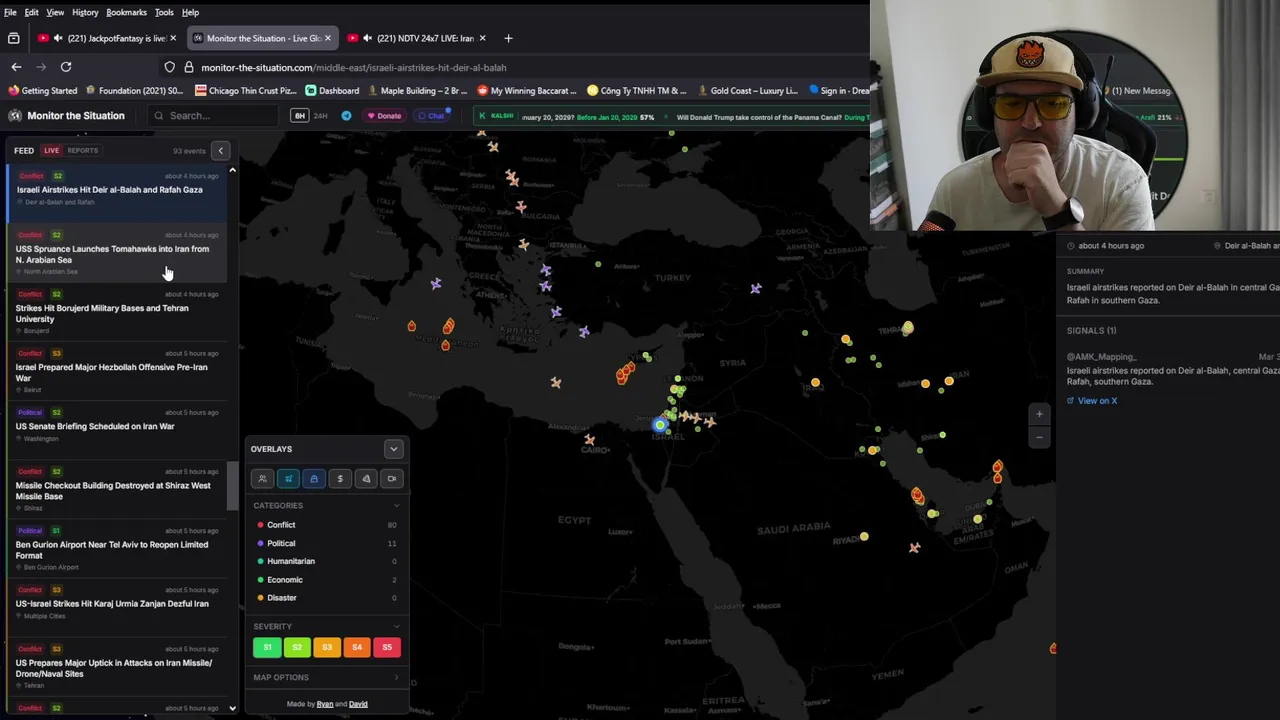Filter by S3 severity swatch

click(327, 647)
